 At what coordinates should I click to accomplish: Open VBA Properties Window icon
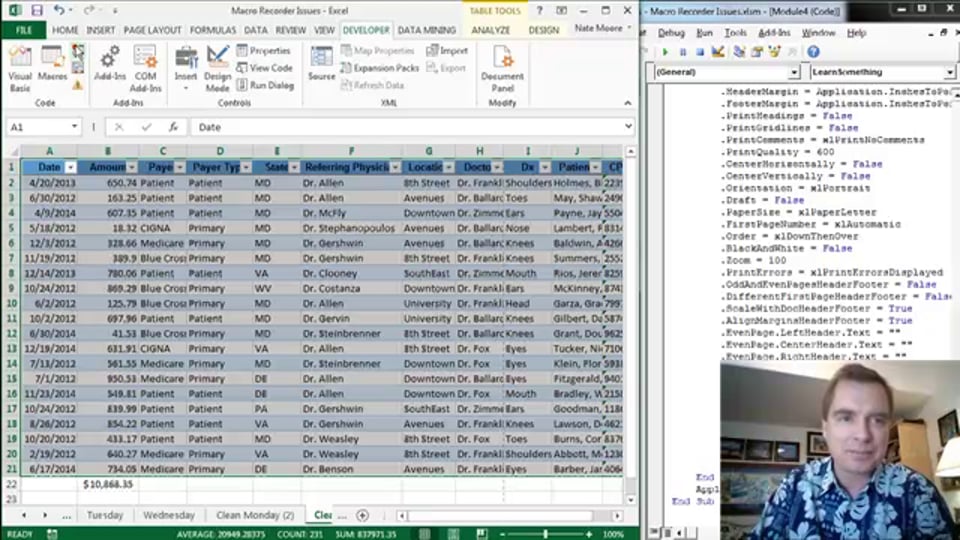tap(757, 52)
